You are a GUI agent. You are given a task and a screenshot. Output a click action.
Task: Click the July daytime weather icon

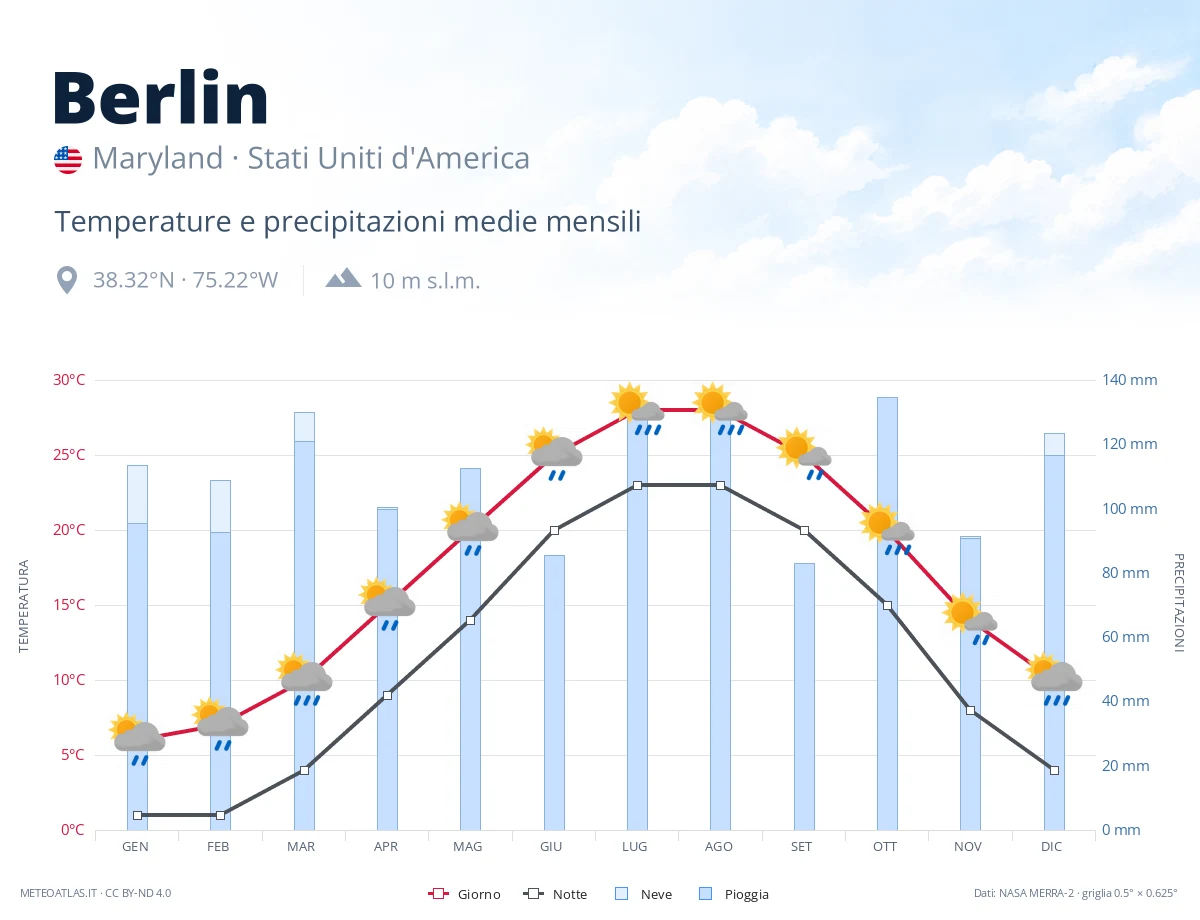[x=637, y=409]
